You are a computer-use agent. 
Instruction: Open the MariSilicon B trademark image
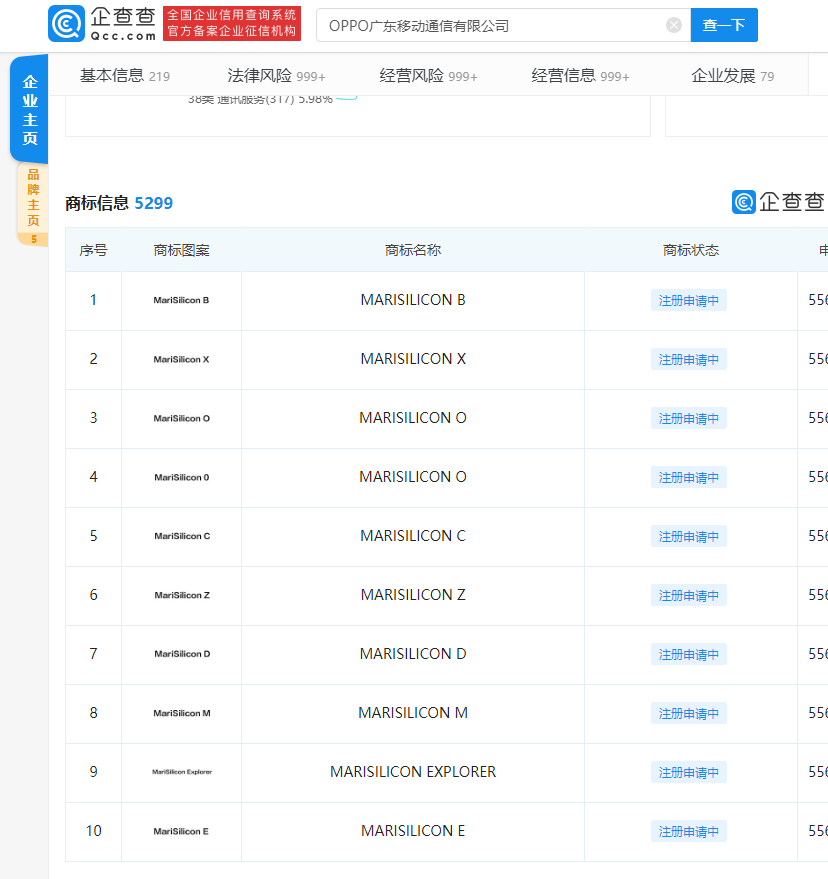[x=181, y=300]
